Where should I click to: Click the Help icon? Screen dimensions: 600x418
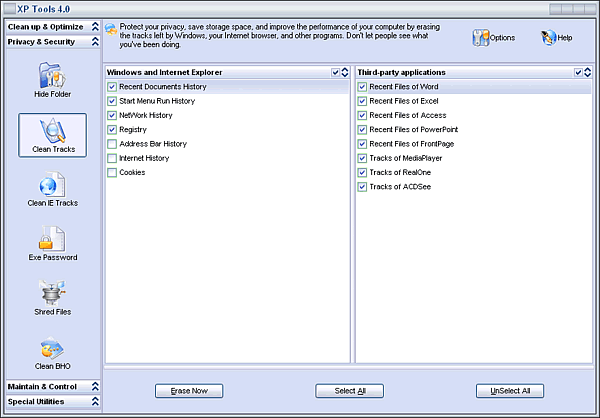[x=548, y=38]
